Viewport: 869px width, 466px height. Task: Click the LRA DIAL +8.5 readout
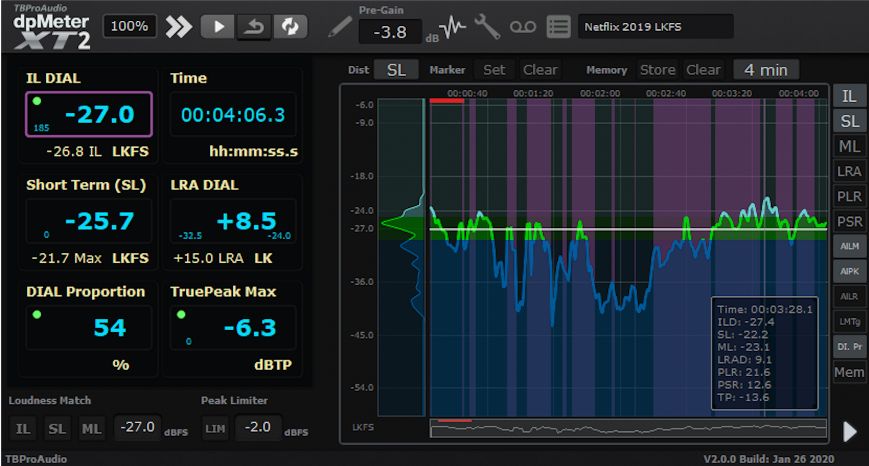pos(233,221)
